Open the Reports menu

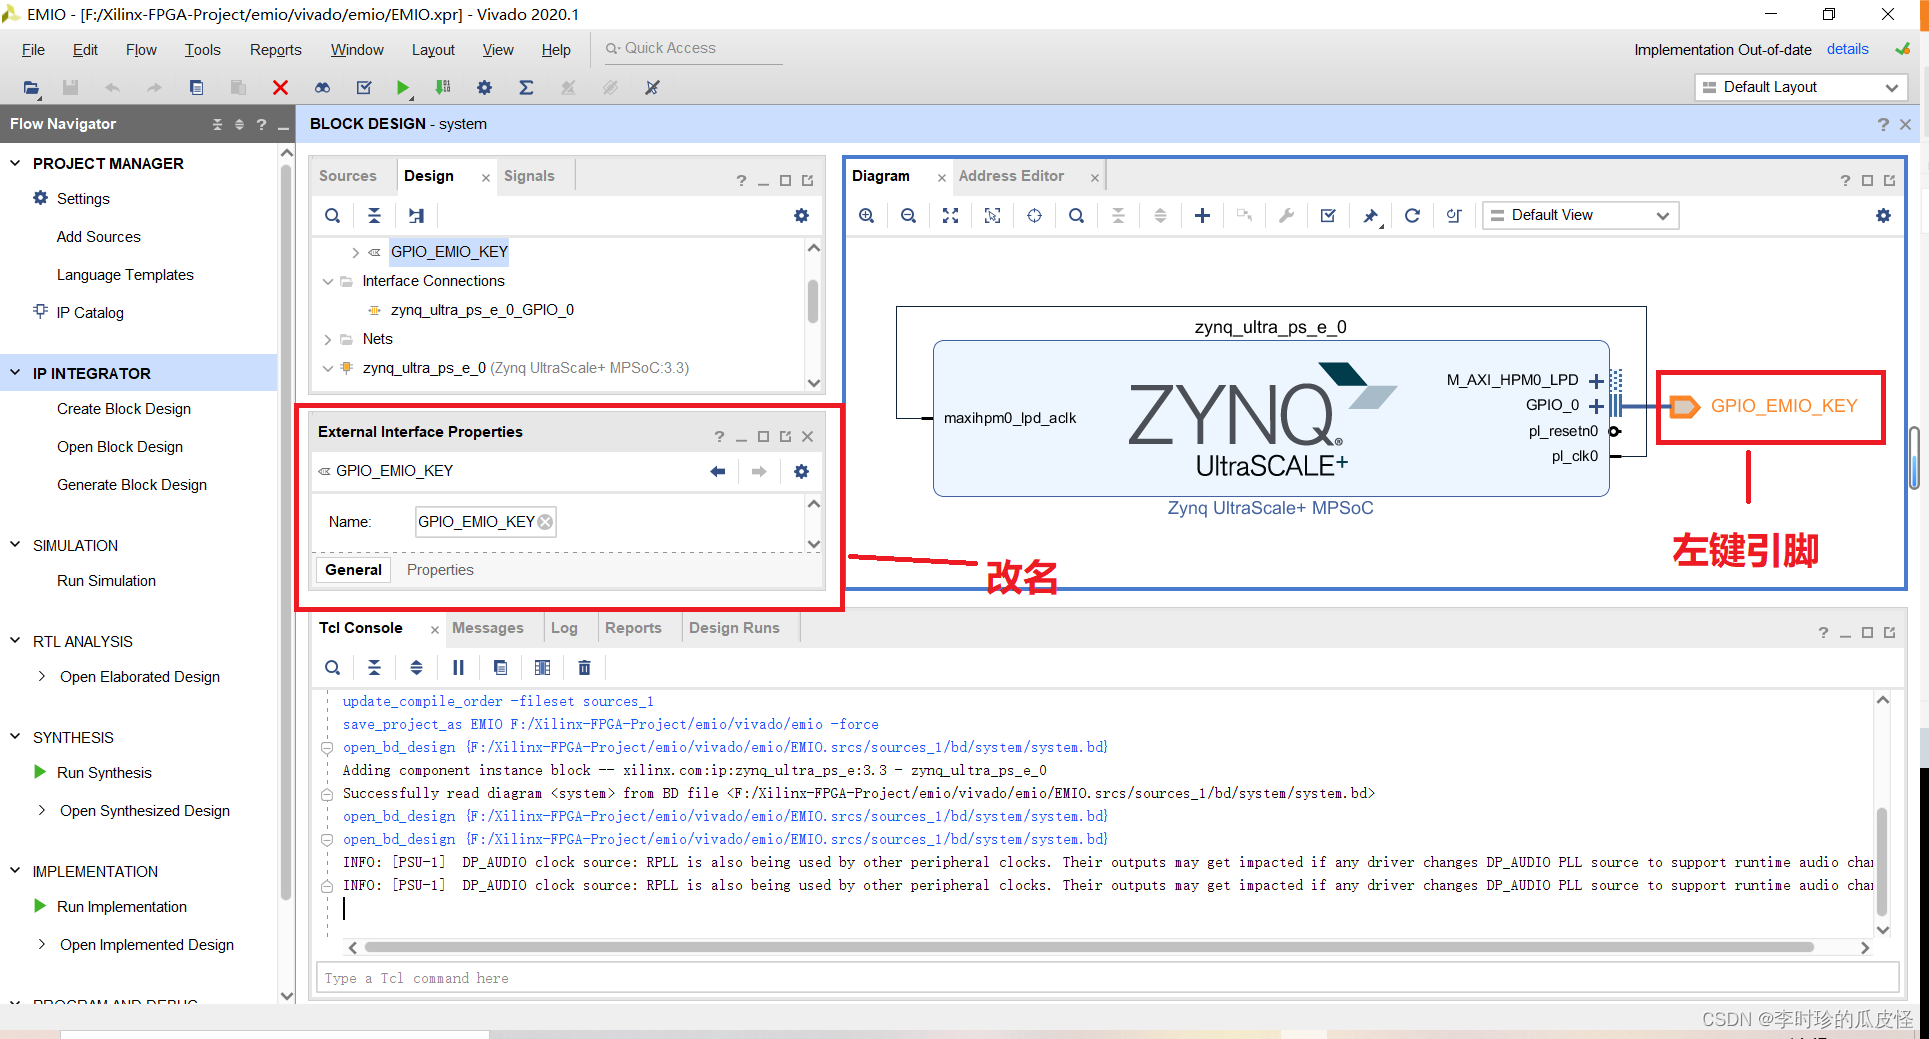click(275, 50)
